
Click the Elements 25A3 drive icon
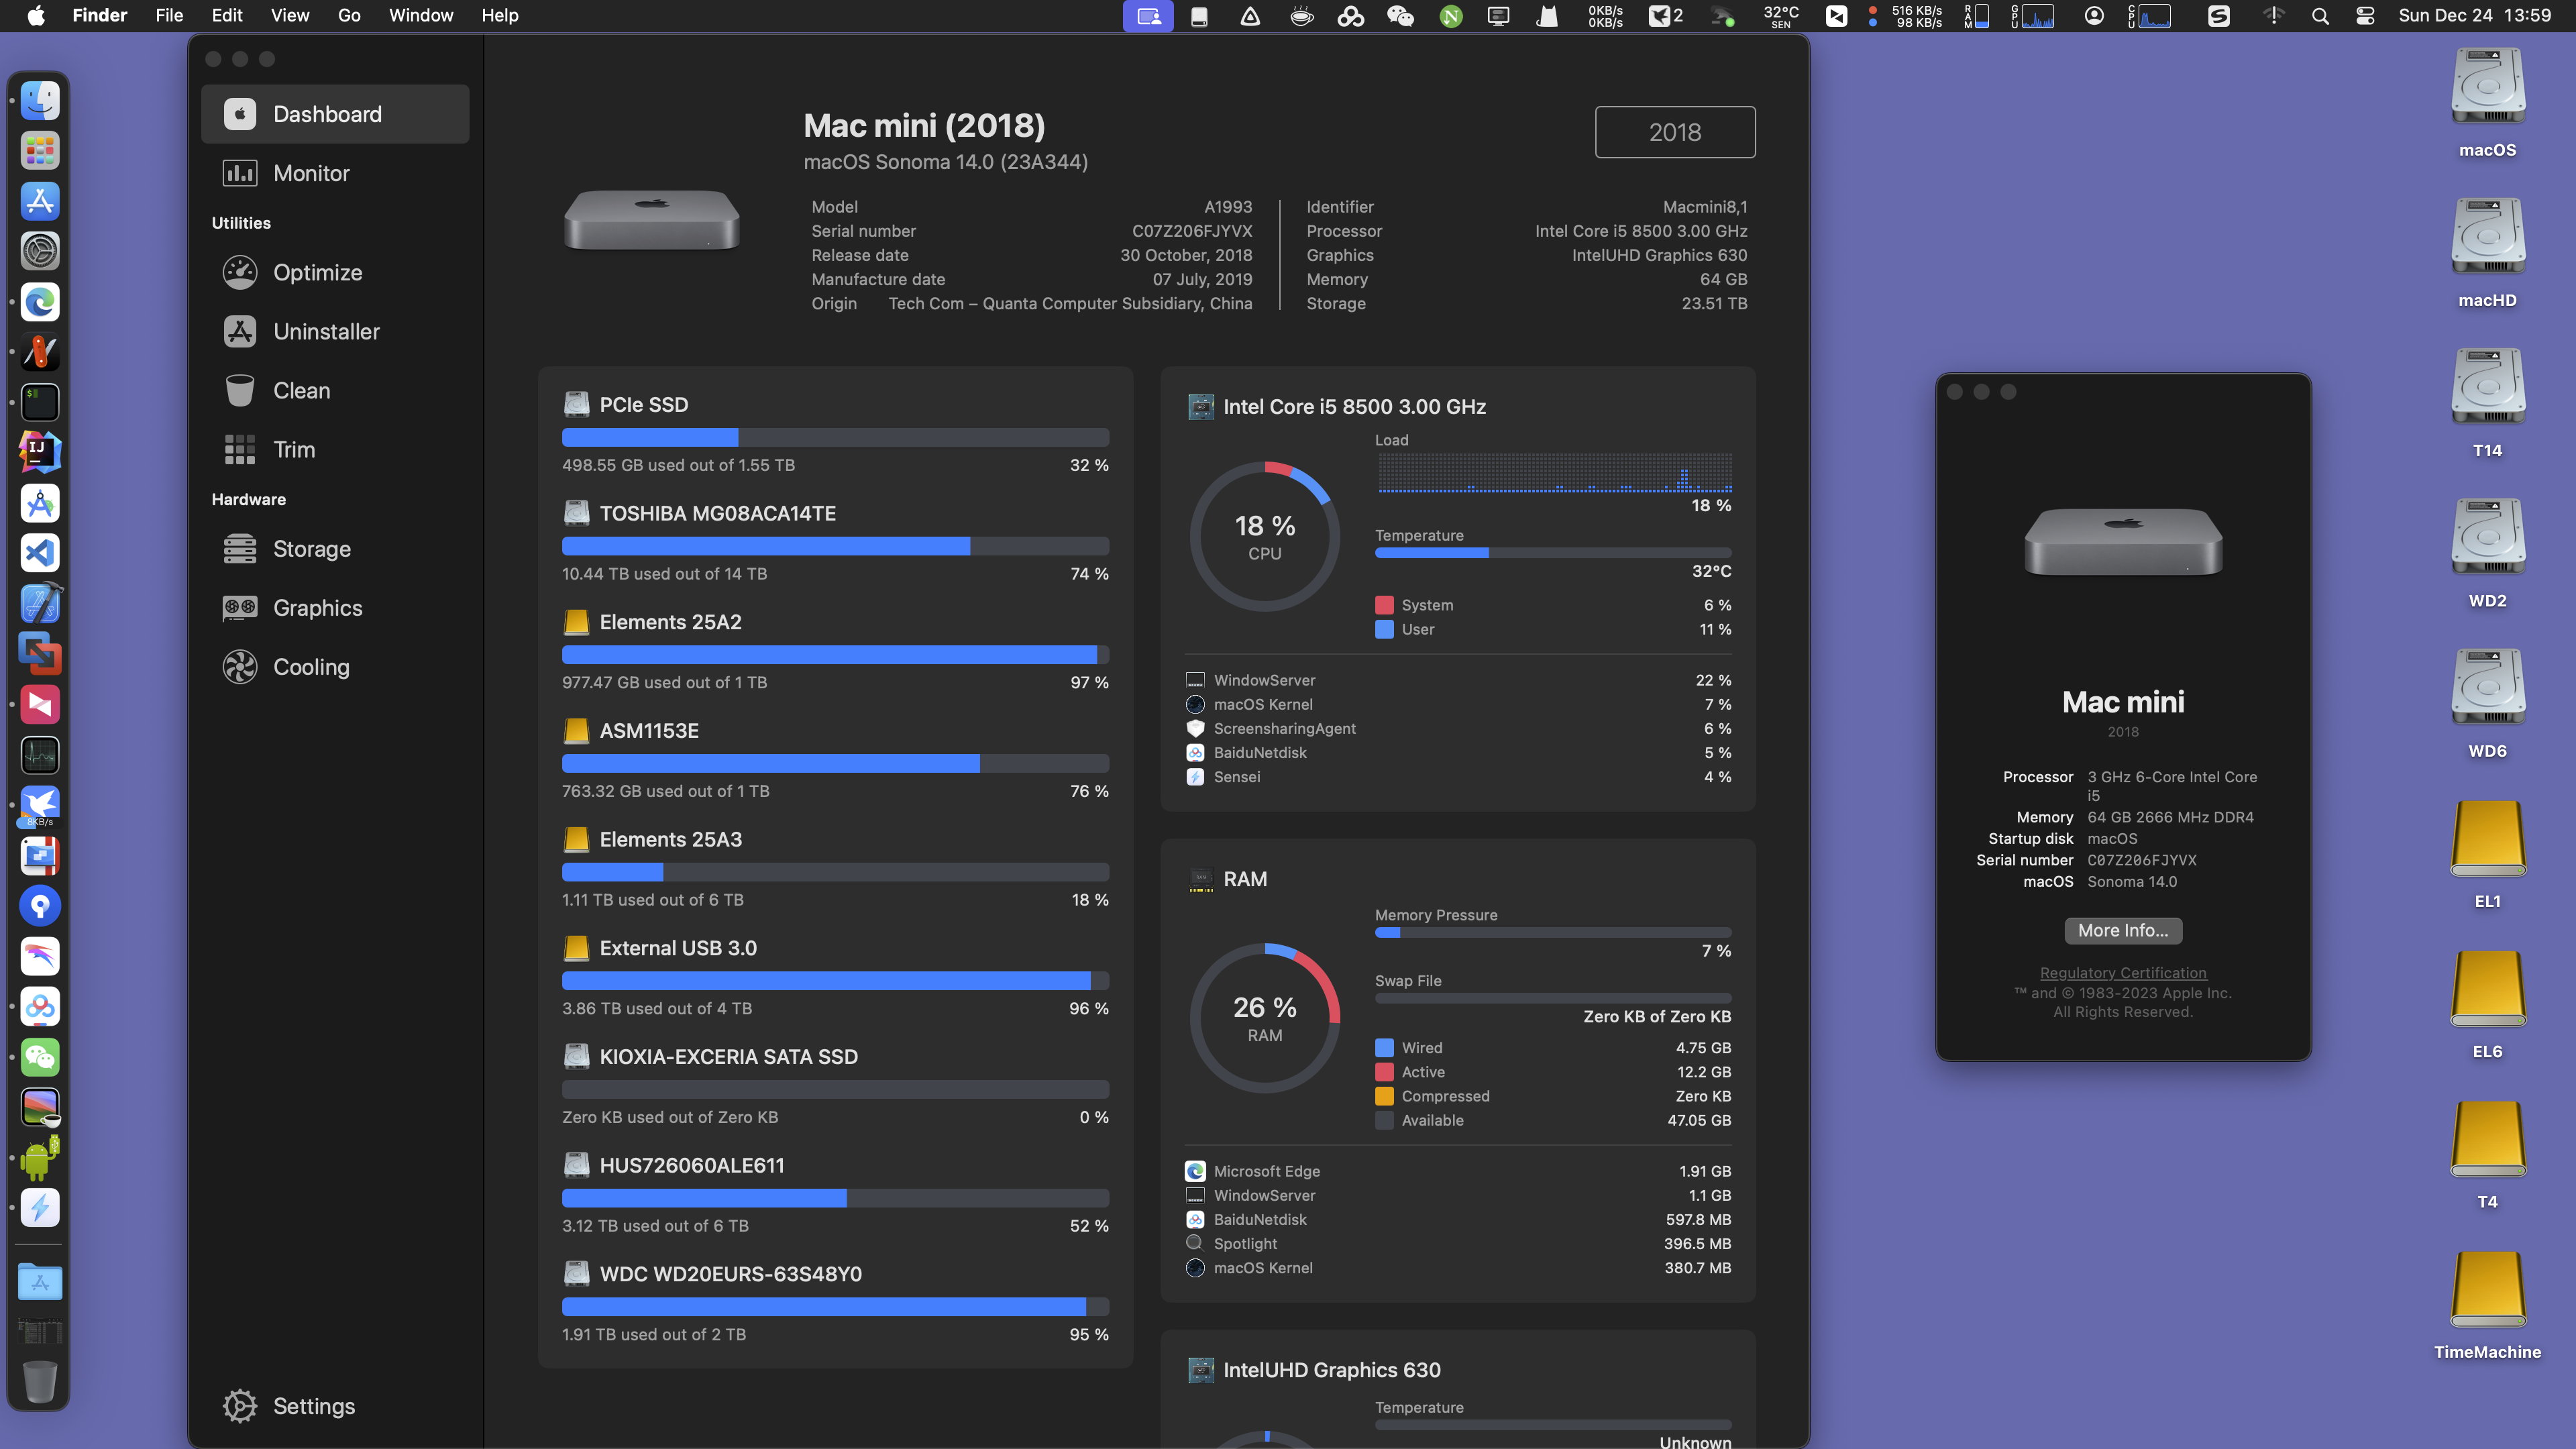point(576,839)
